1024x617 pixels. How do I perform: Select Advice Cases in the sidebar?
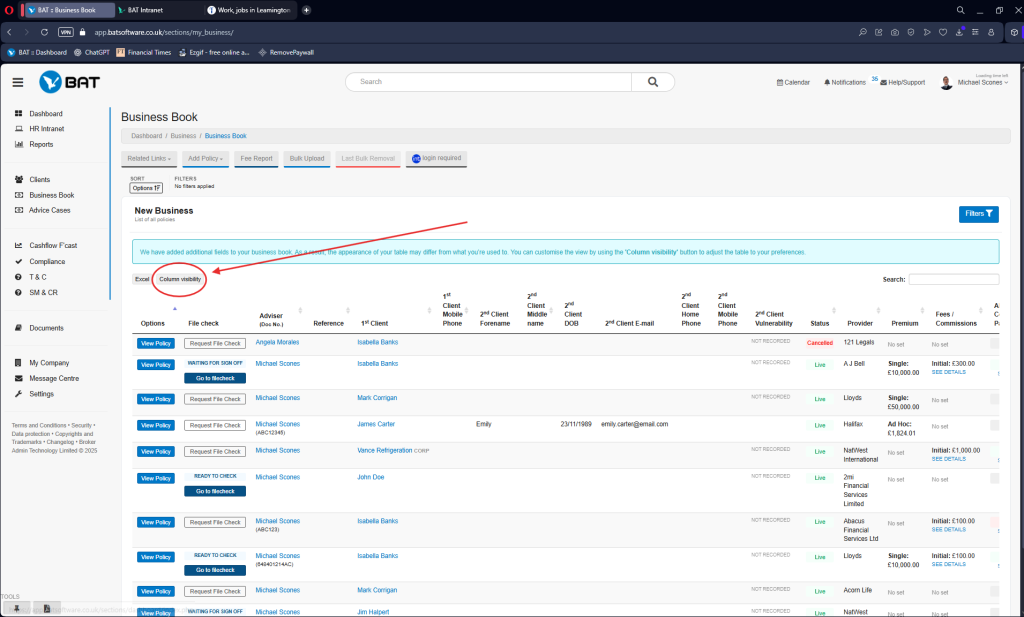(x=50, y=210)
